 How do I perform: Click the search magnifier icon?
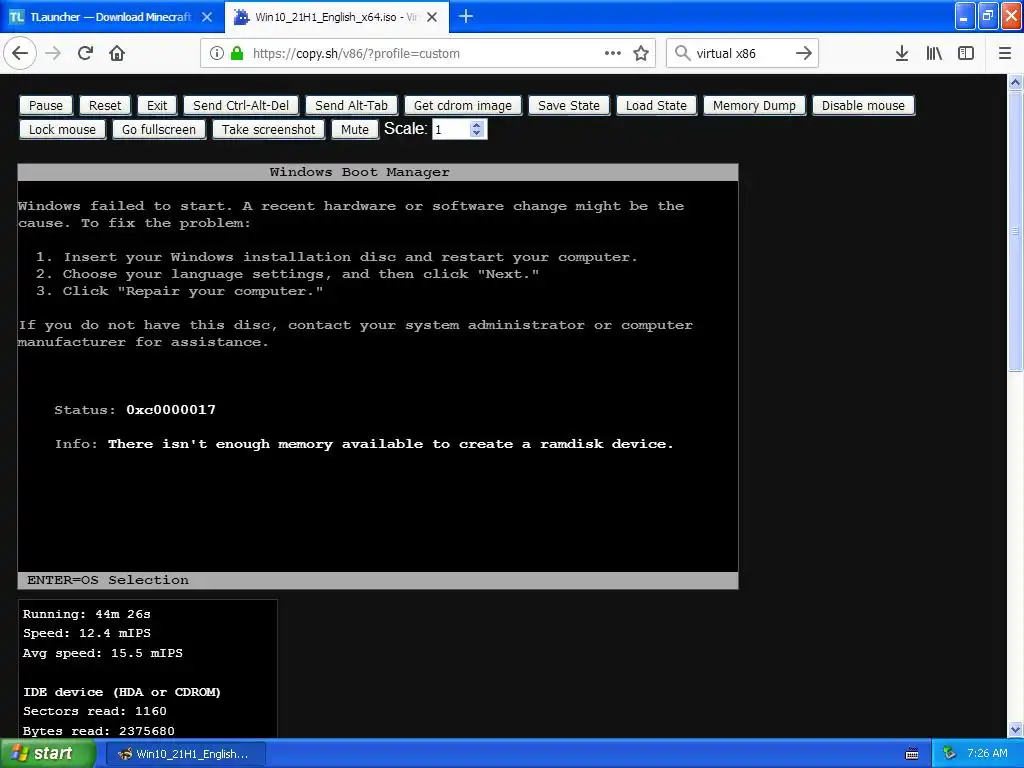point(682,53)
